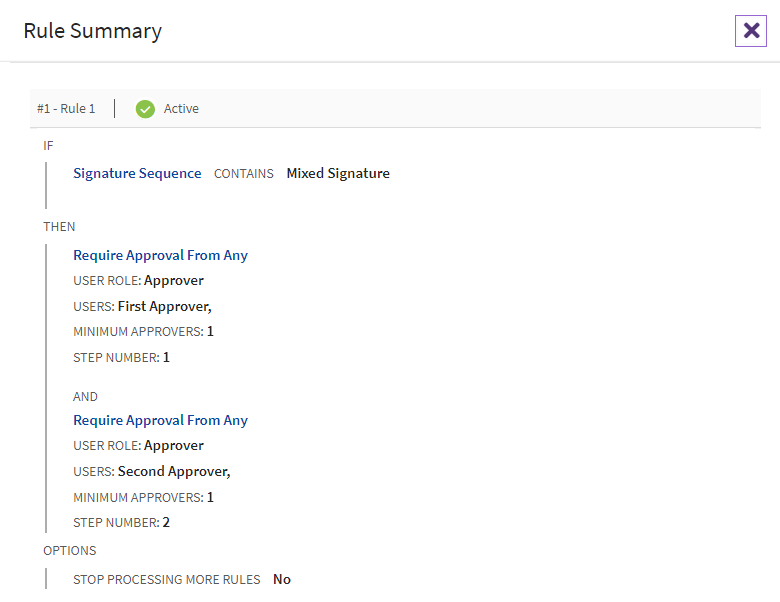Select the 'No' value for stop processing
780x602 pixels.
(x=282, y=579)
